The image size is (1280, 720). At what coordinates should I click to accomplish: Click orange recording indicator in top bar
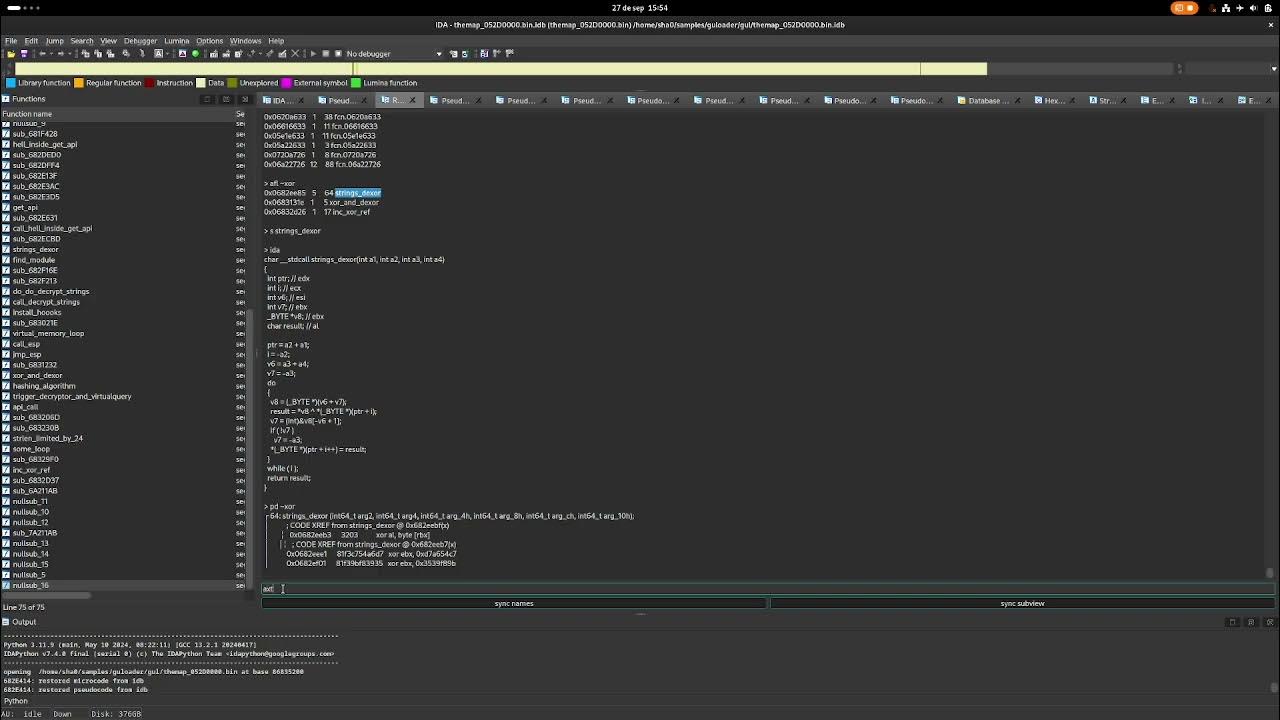(x=1184, y=8)
